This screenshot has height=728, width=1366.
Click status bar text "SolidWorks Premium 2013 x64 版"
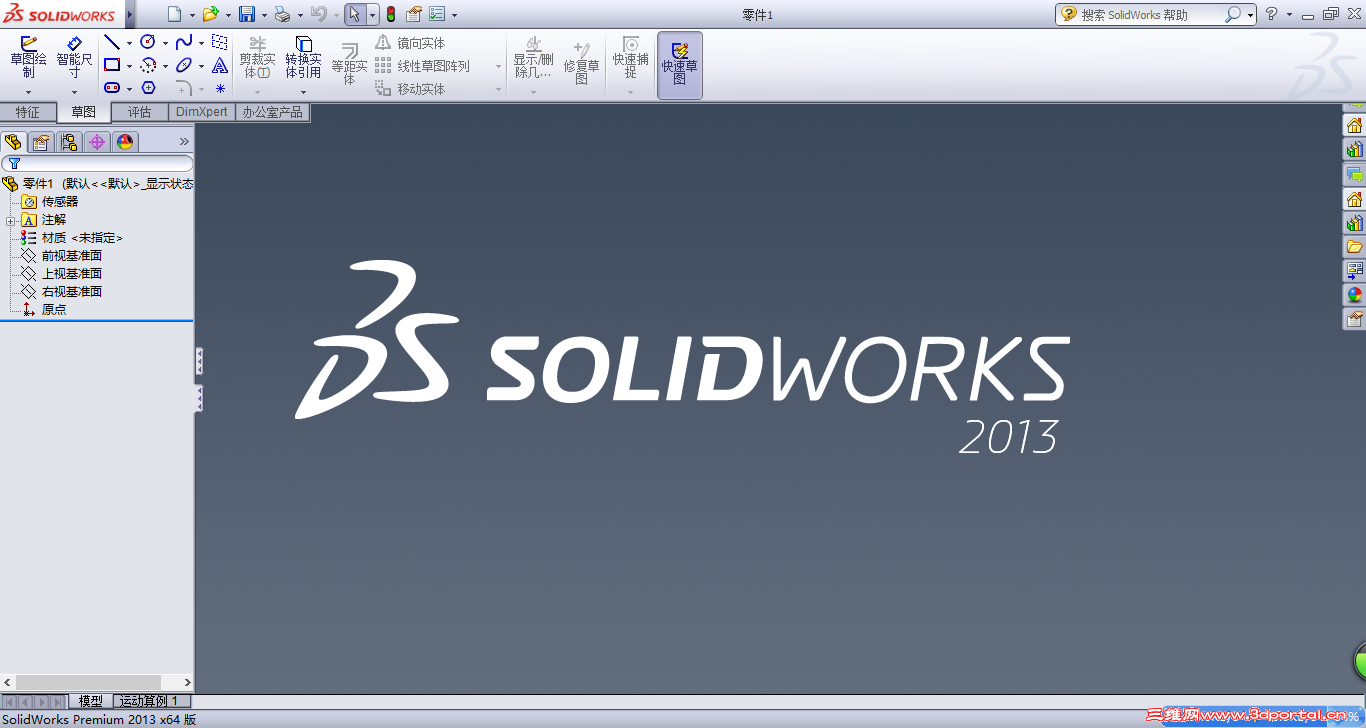pos(99,719)
